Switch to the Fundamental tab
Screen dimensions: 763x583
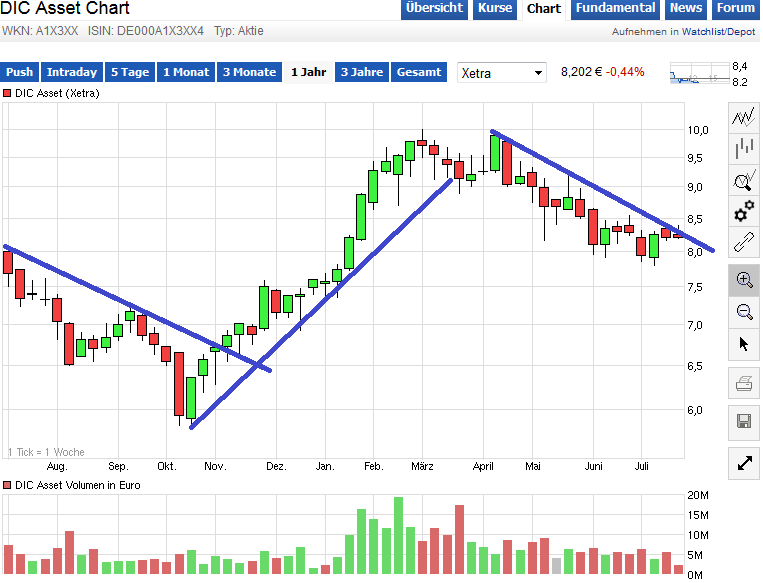[x=618, y=9]
